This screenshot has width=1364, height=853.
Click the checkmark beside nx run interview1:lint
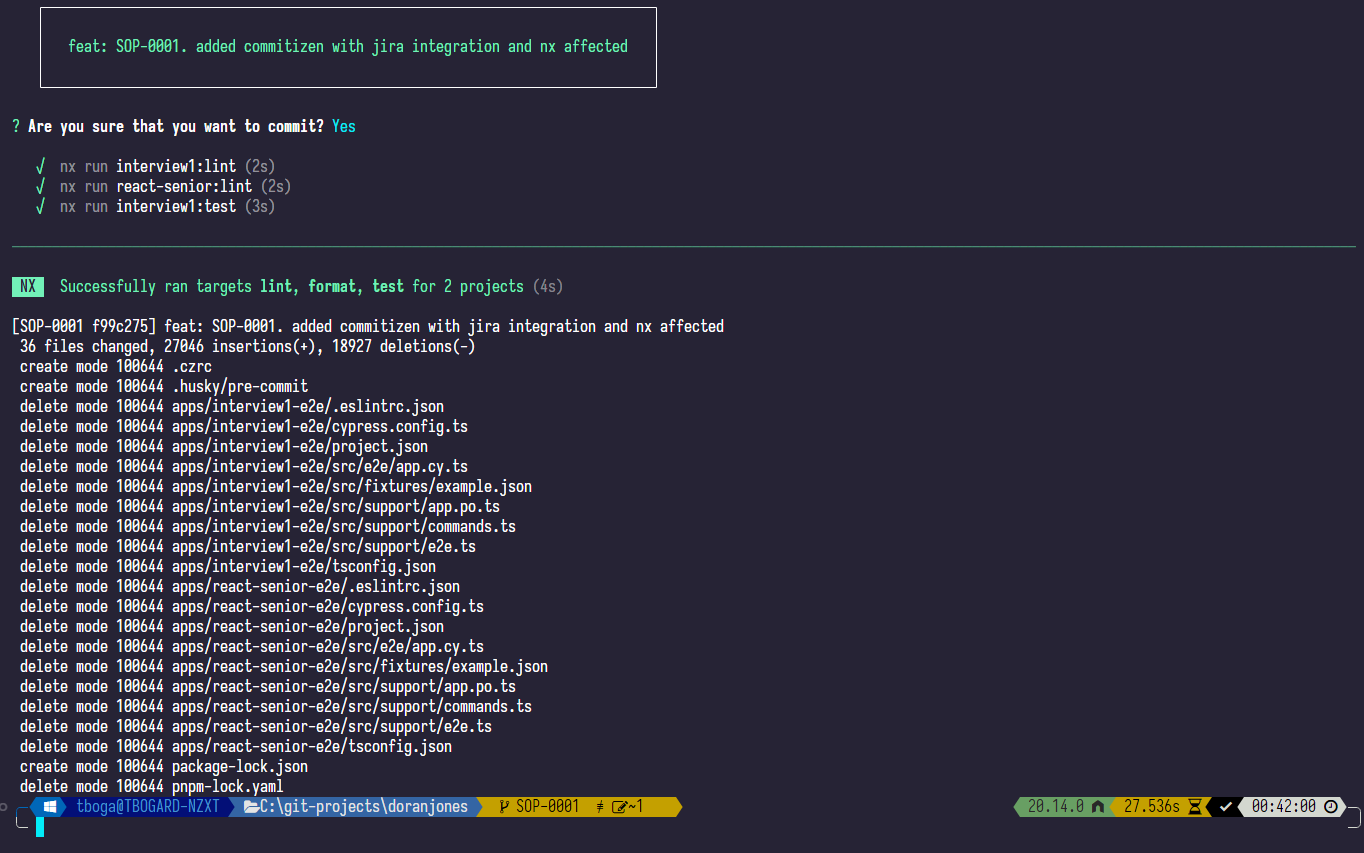coord(40,166)
